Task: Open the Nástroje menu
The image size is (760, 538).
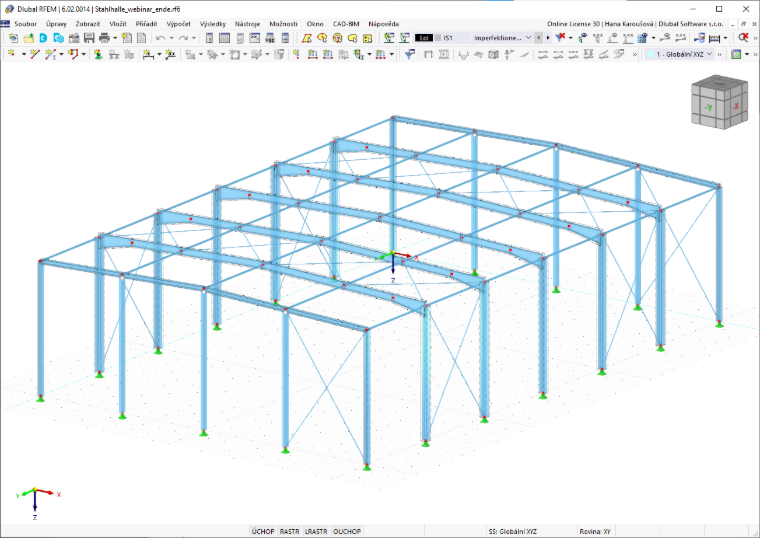Action: tap(247, 24)
